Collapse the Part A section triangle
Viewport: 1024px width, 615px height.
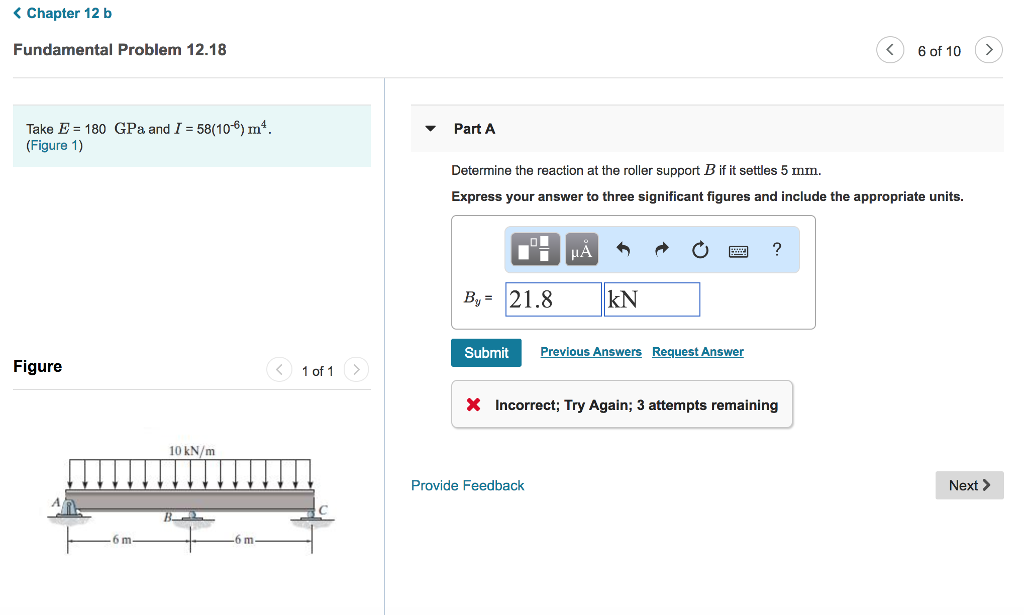click(x=431, y=129)
